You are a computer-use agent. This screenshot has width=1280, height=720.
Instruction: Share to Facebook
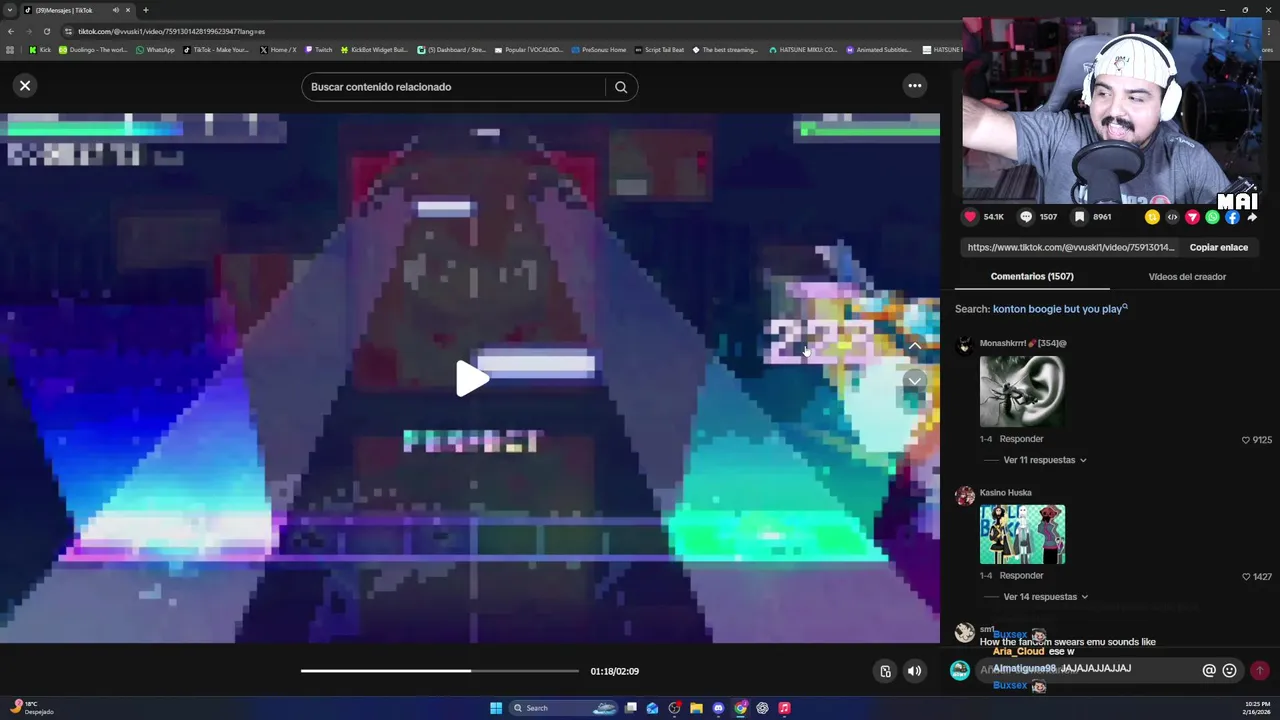[1232, 217]
